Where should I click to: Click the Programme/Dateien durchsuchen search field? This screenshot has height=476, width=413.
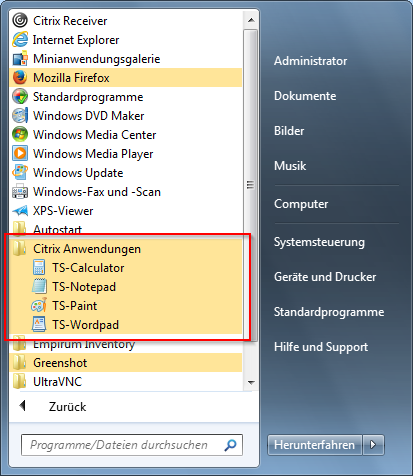(x=132, y=445)
